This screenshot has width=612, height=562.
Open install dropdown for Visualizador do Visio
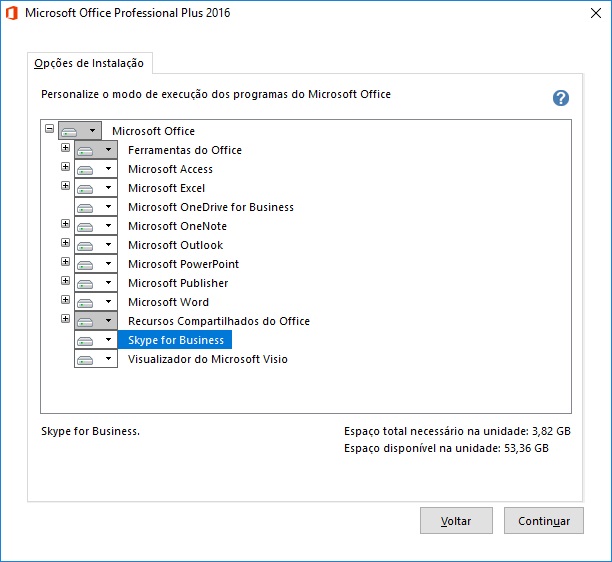(x=96, y=359)
